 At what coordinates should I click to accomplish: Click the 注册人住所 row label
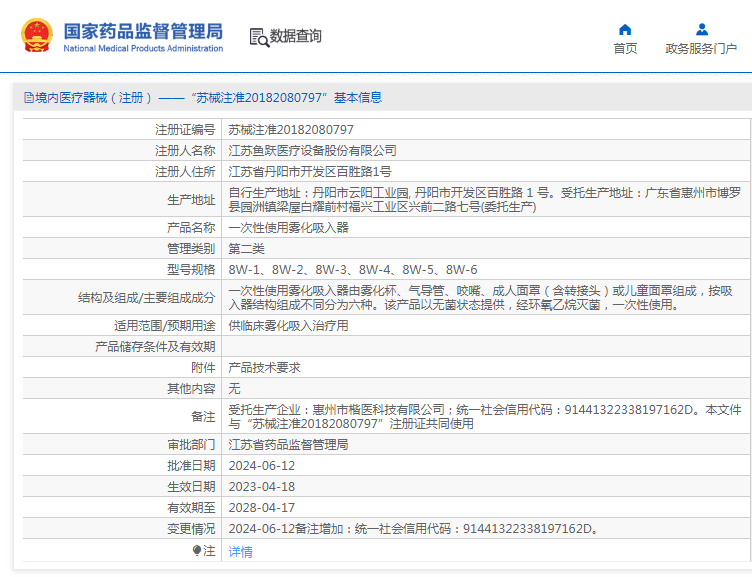coord(185,172)
